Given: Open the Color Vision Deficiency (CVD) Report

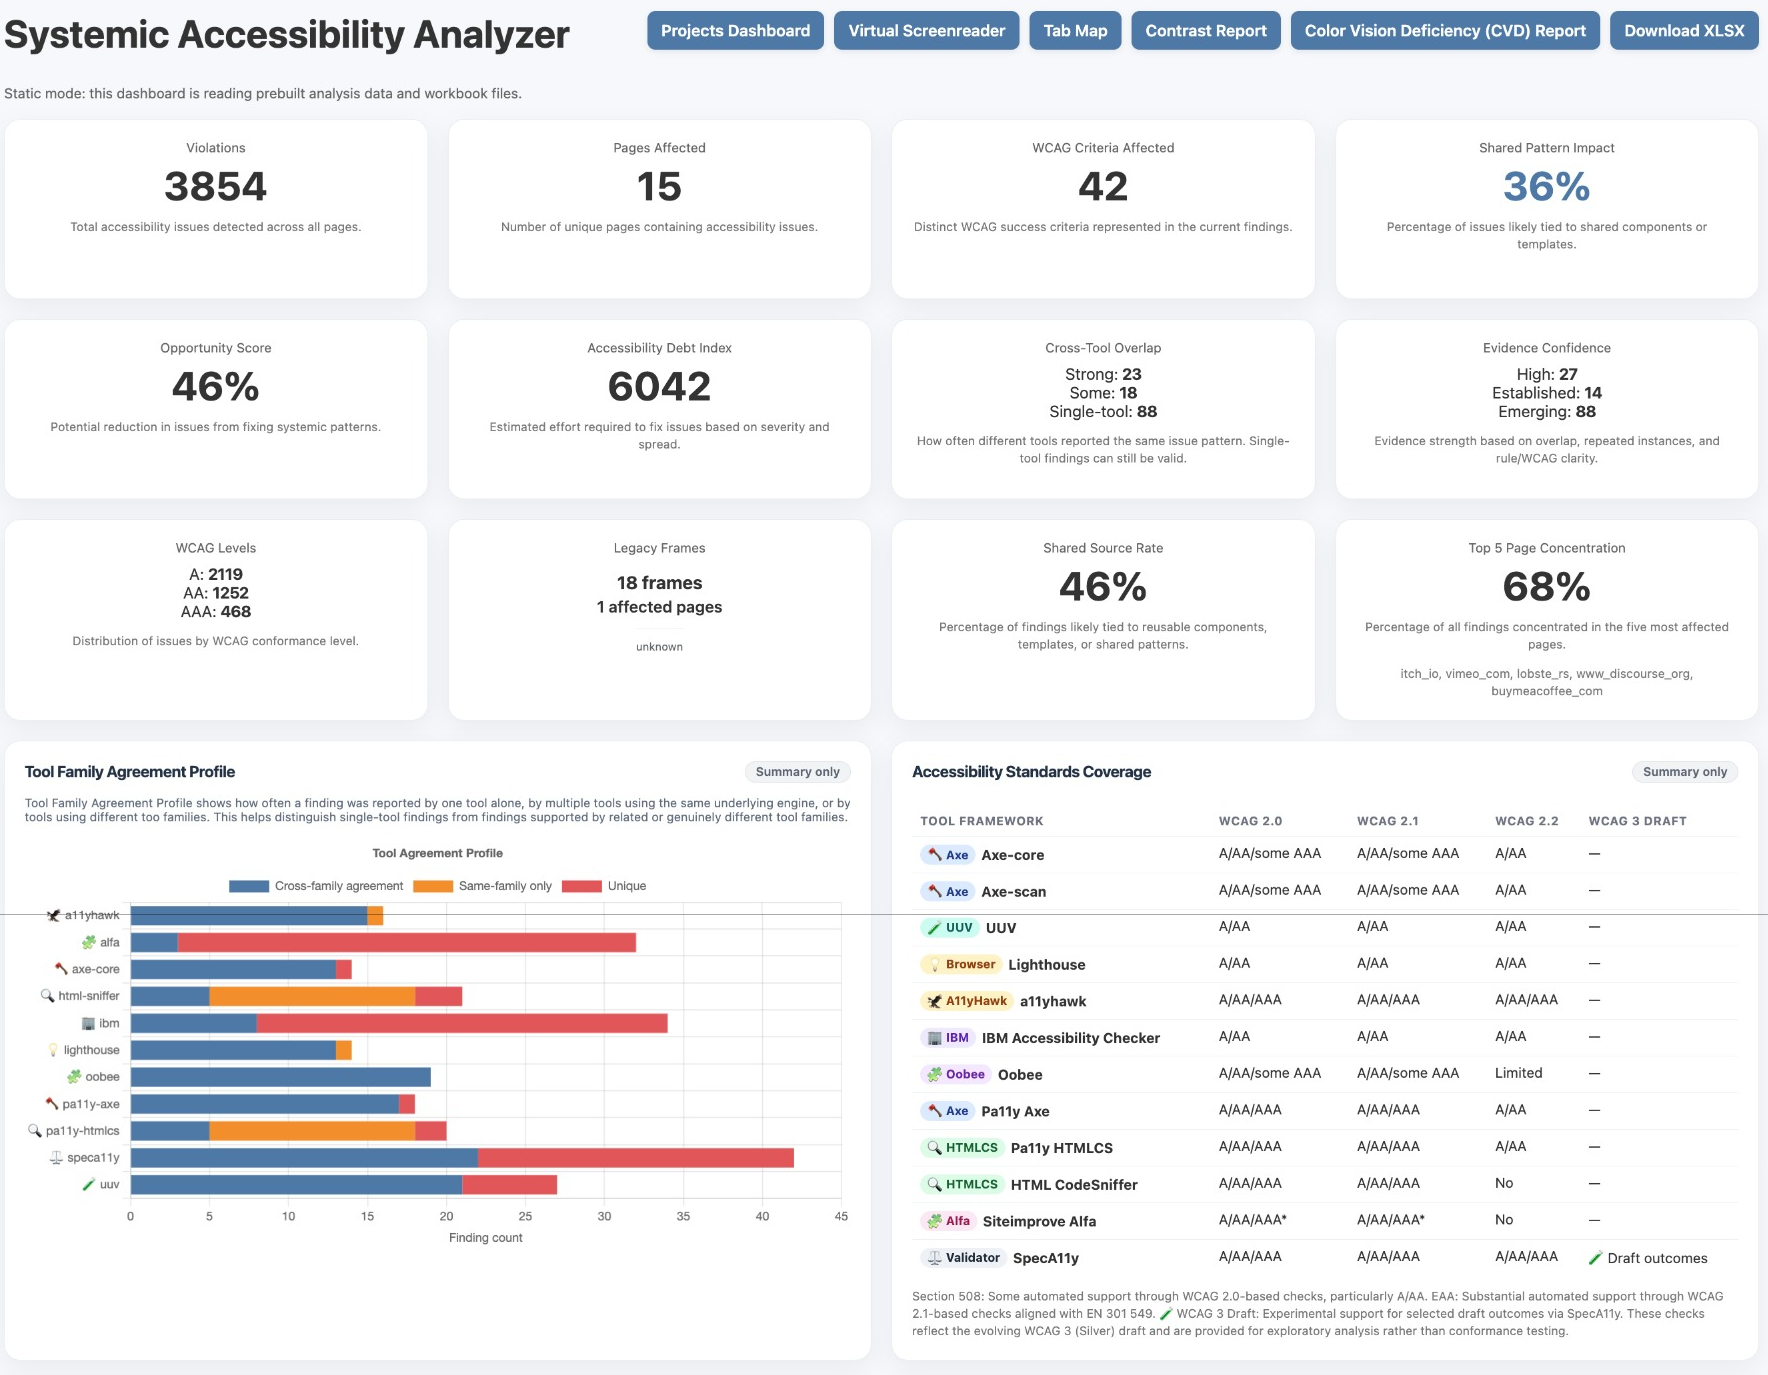Looking at the screenshot, I should [1445, 31].
